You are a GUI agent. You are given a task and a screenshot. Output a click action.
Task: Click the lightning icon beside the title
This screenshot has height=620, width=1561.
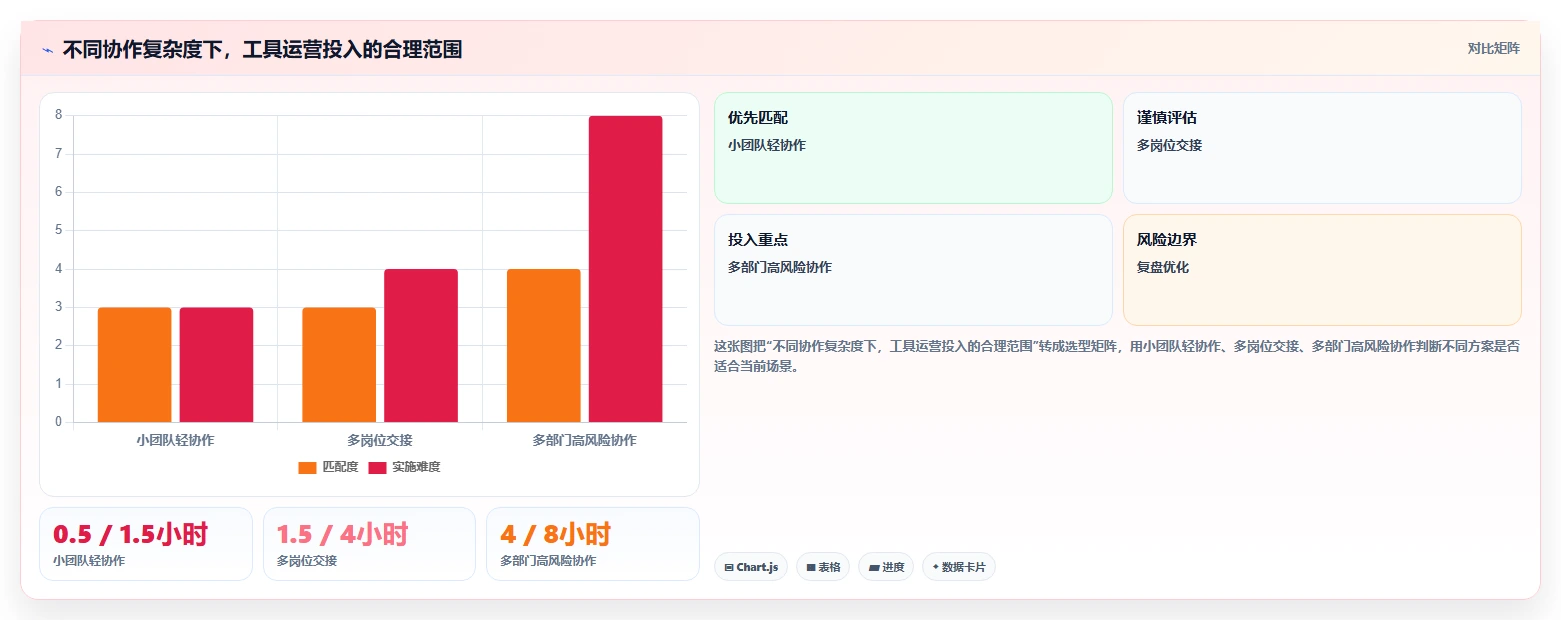47,50
